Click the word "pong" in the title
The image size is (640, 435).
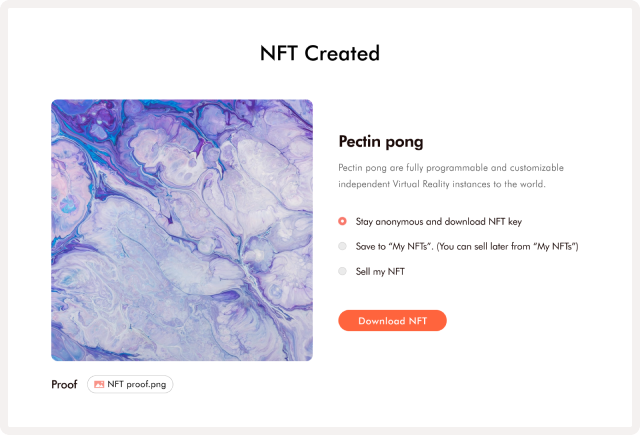click(404, 143)
